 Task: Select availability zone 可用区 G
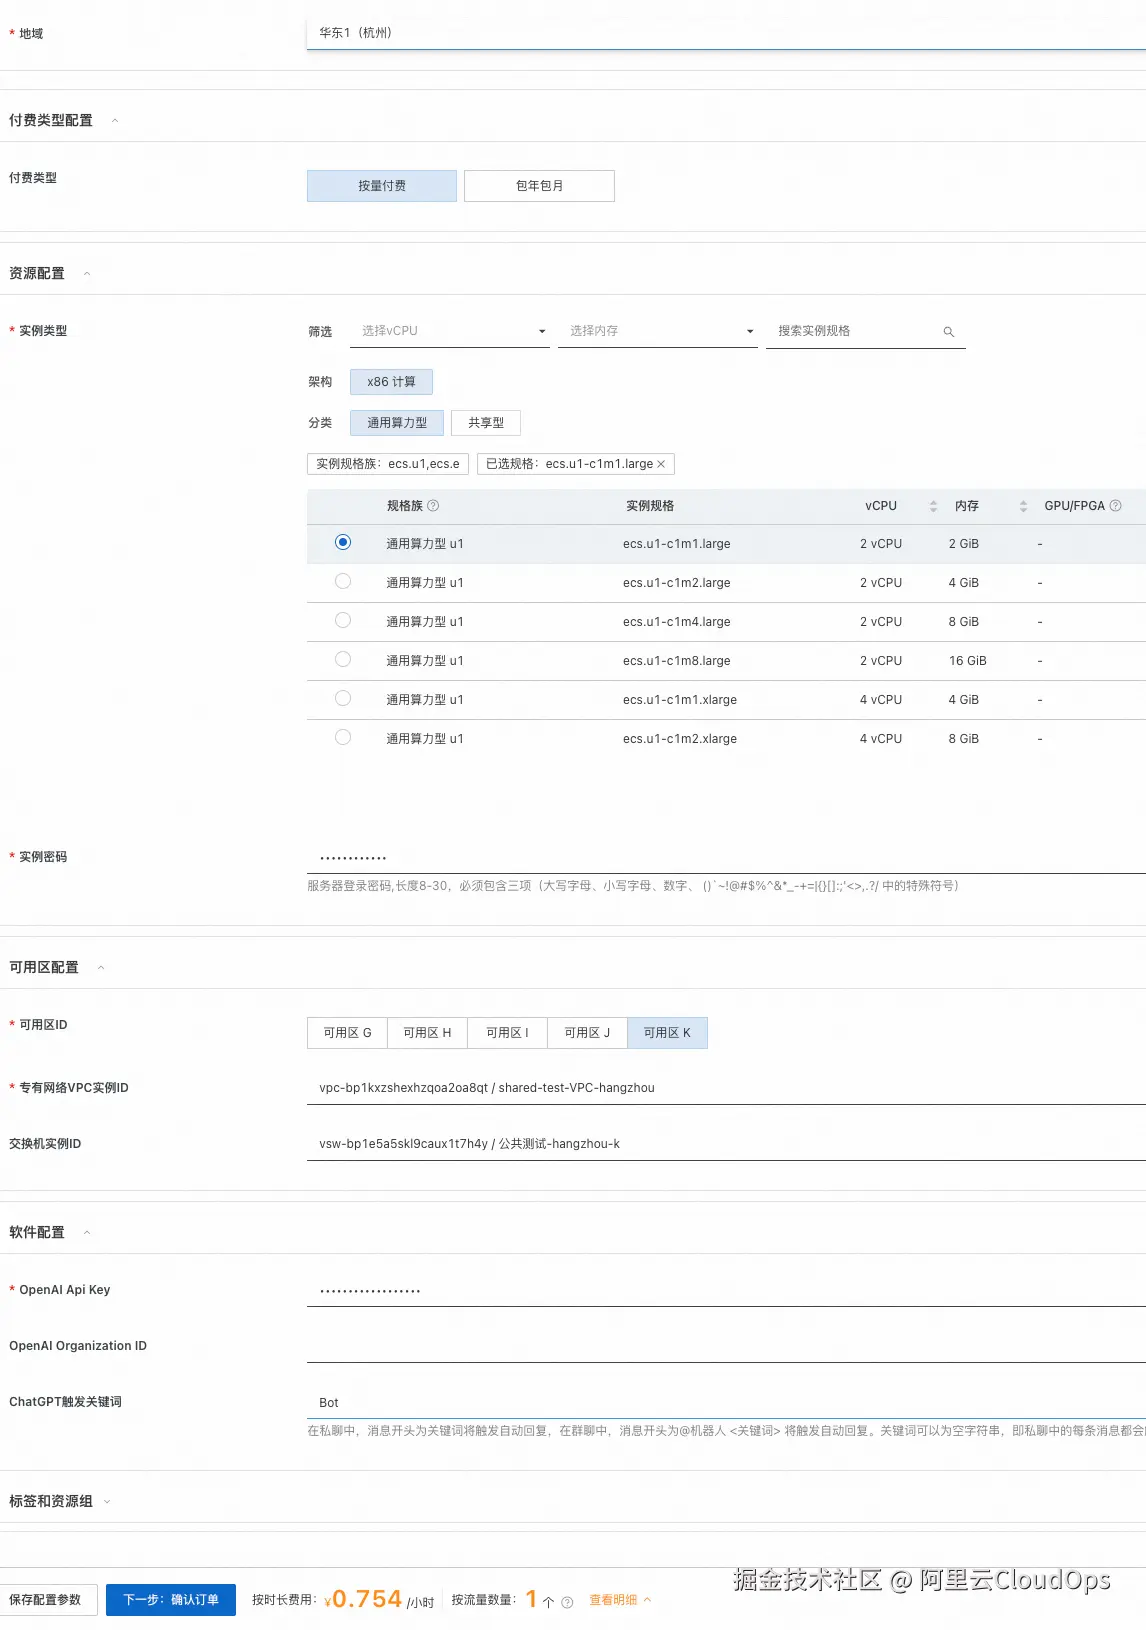point(347,1033)
